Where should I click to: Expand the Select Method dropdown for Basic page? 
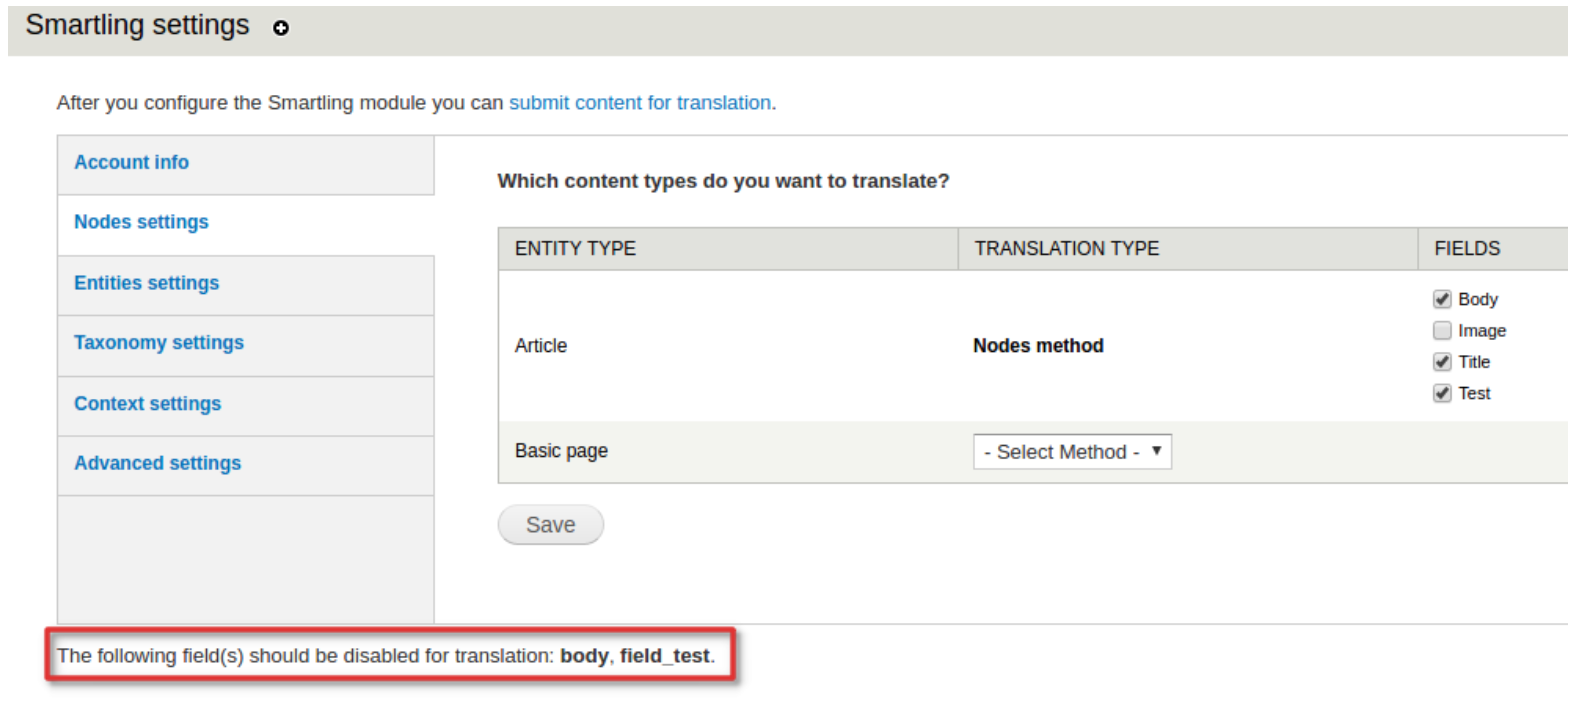point(1072,452)
